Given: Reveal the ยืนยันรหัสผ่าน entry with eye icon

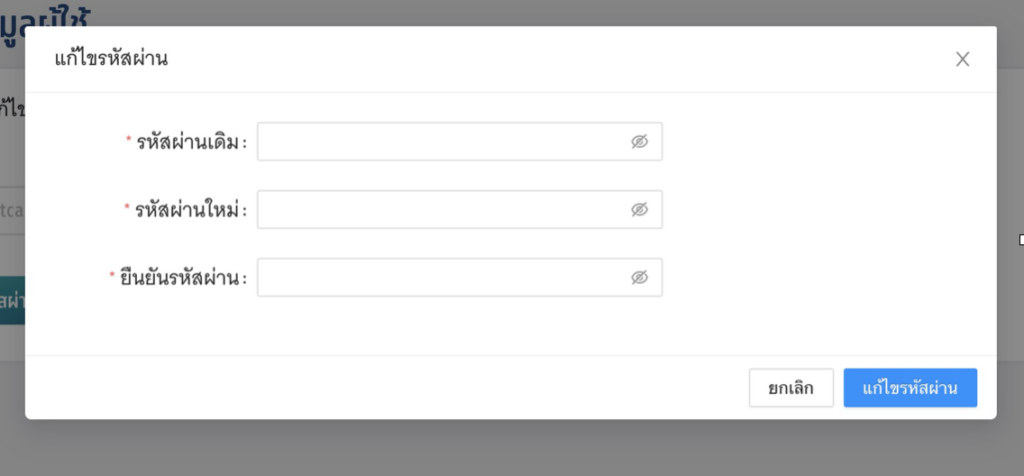Looking at the screenshot, I should (640, 278).
